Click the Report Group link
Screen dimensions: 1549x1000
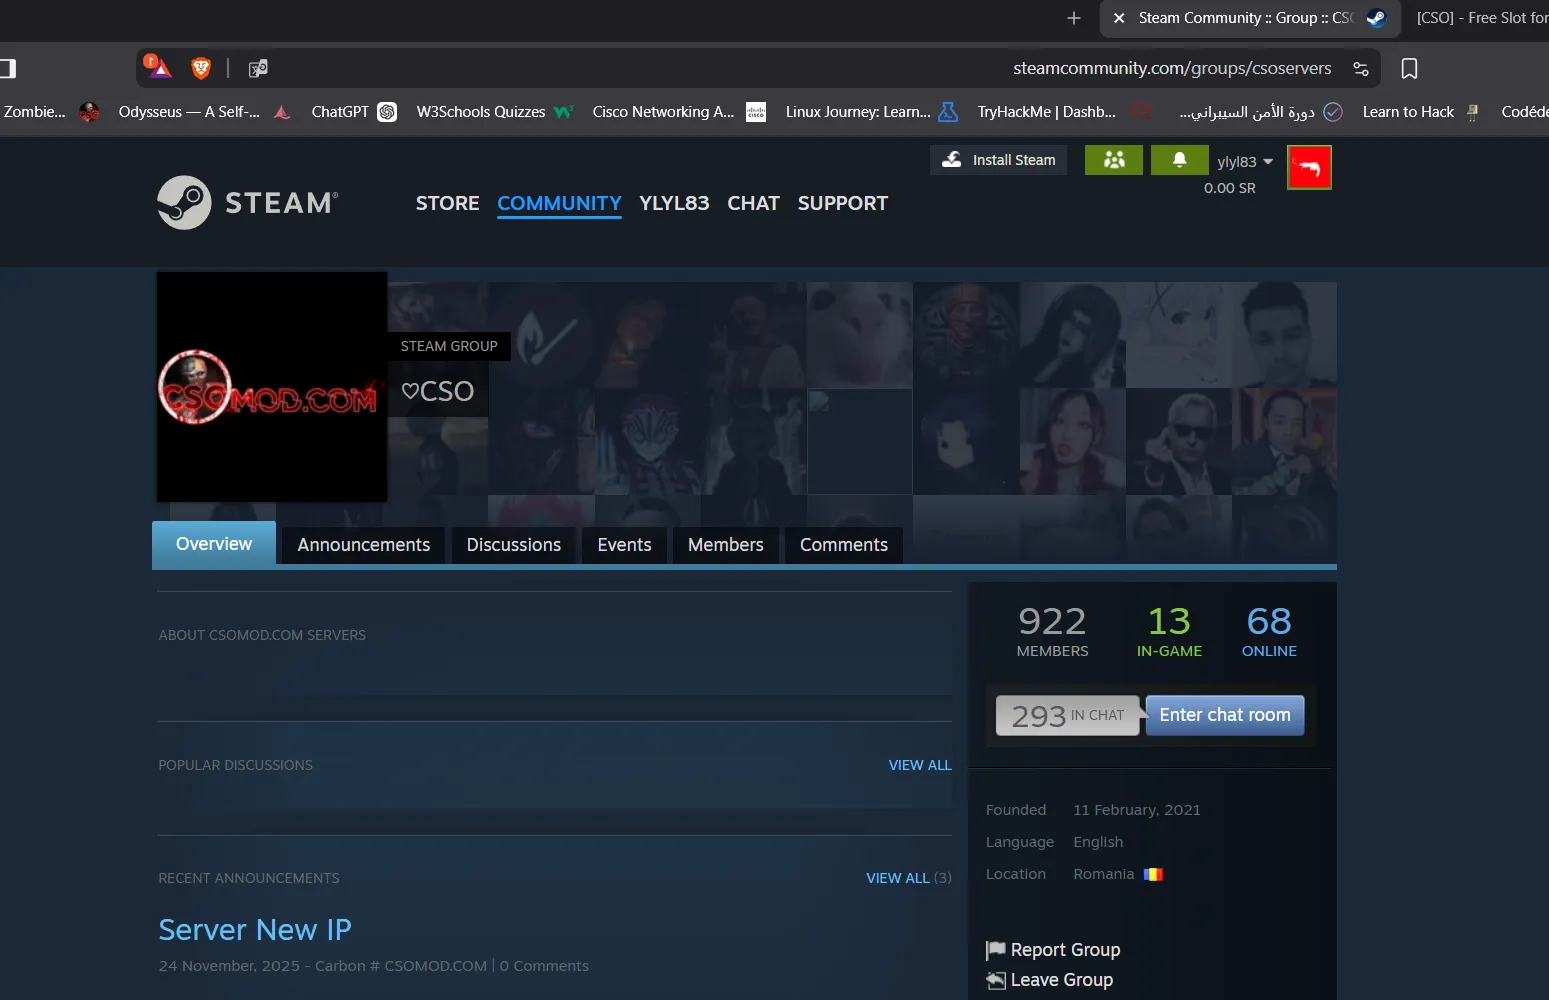pos(1066,950)
